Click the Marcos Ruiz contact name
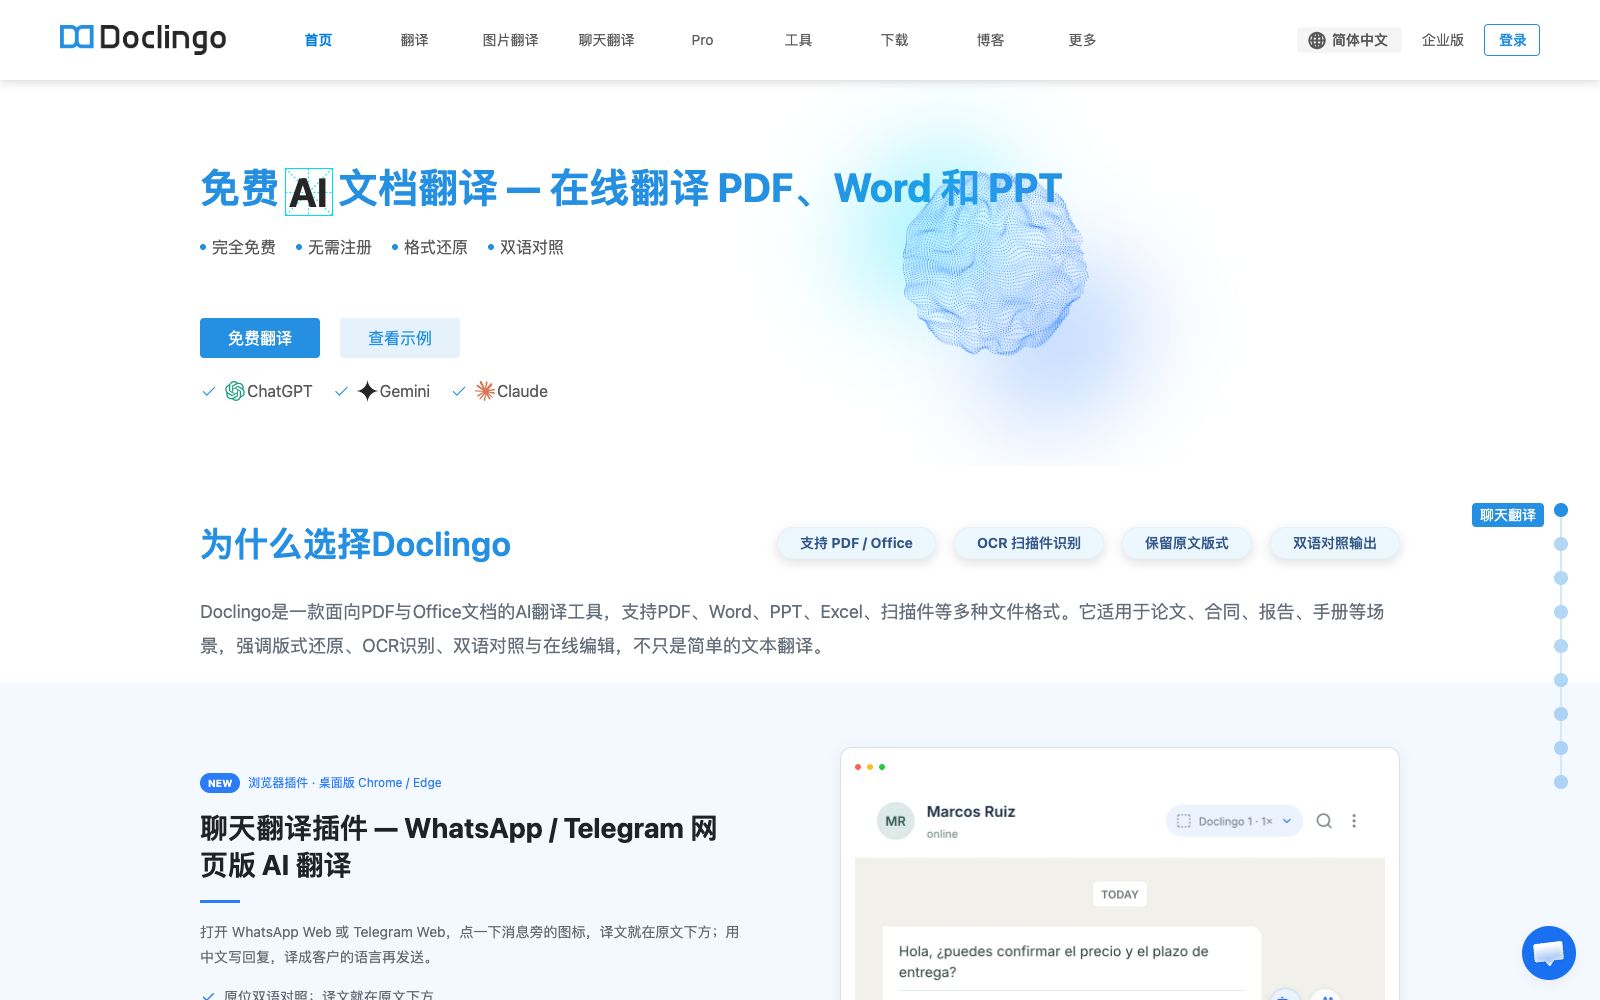1600x1000 pixels. point(971,812)
